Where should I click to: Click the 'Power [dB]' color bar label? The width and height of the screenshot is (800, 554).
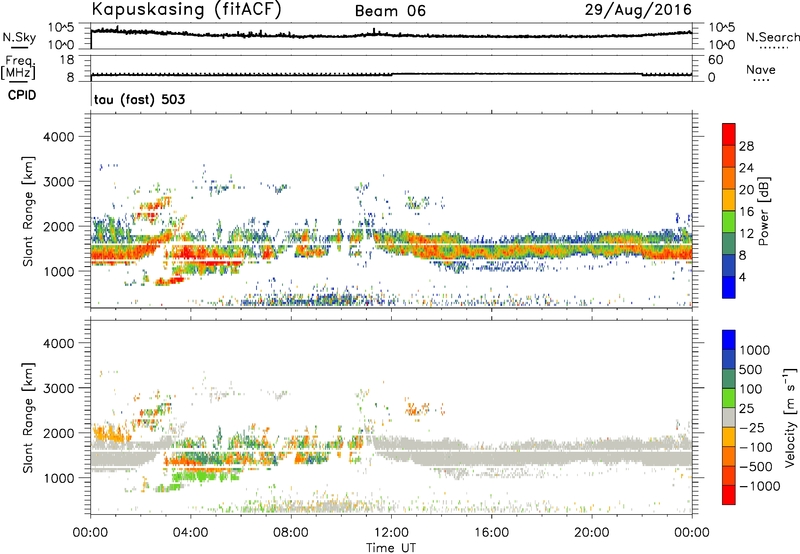(x=764, y=211)
